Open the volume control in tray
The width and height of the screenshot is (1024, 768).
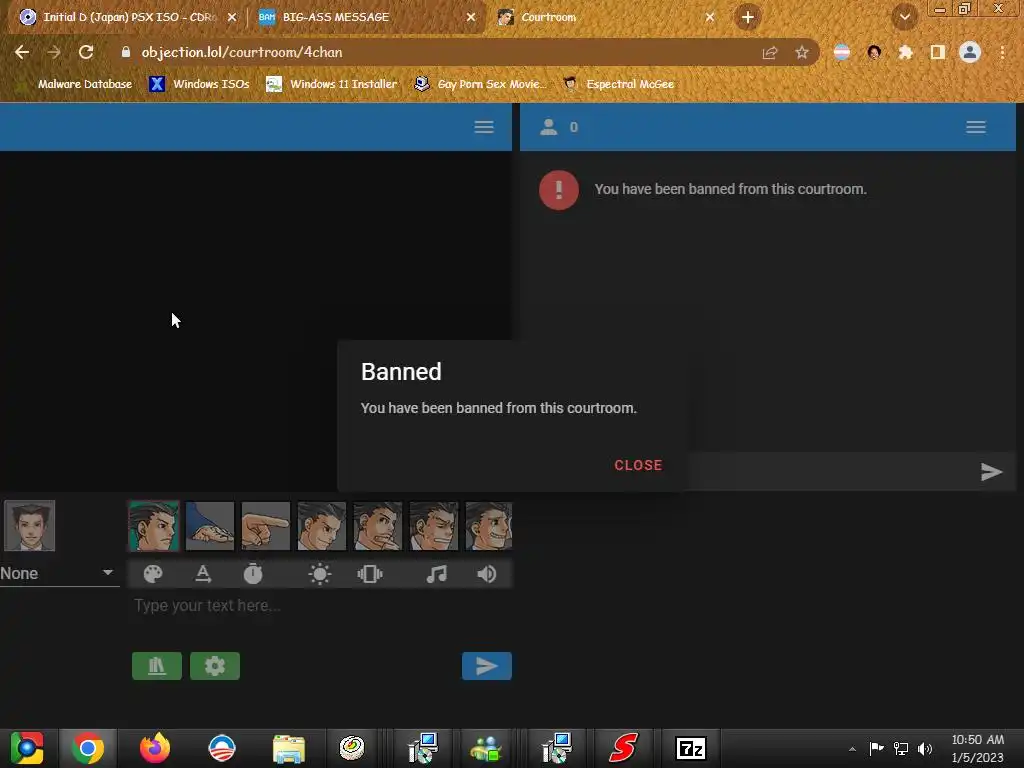point(925,749)
